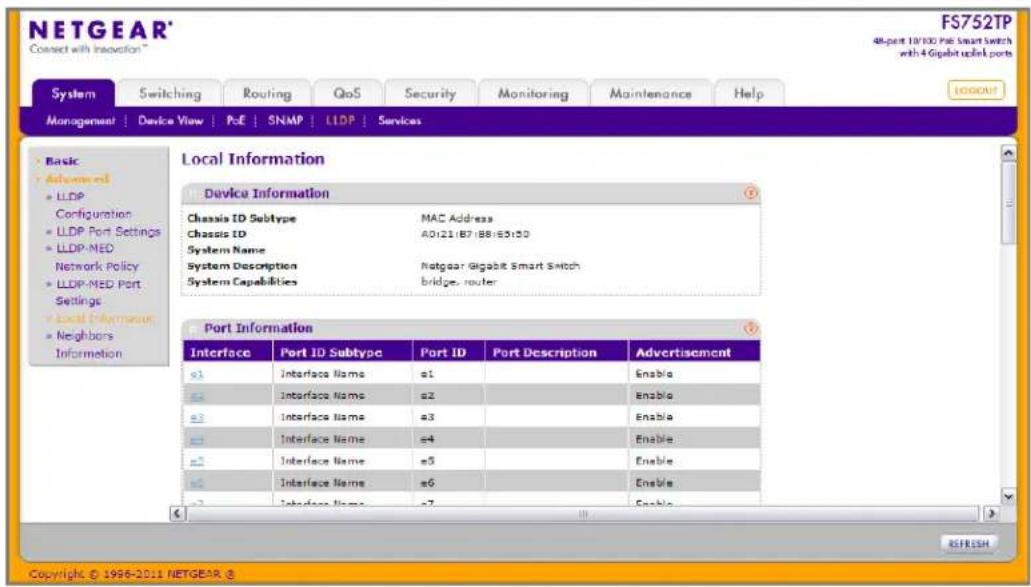The width and height of the screenshot is (1031, 587).
Task: Switch to the Switching tab
Action: (170, 93)
